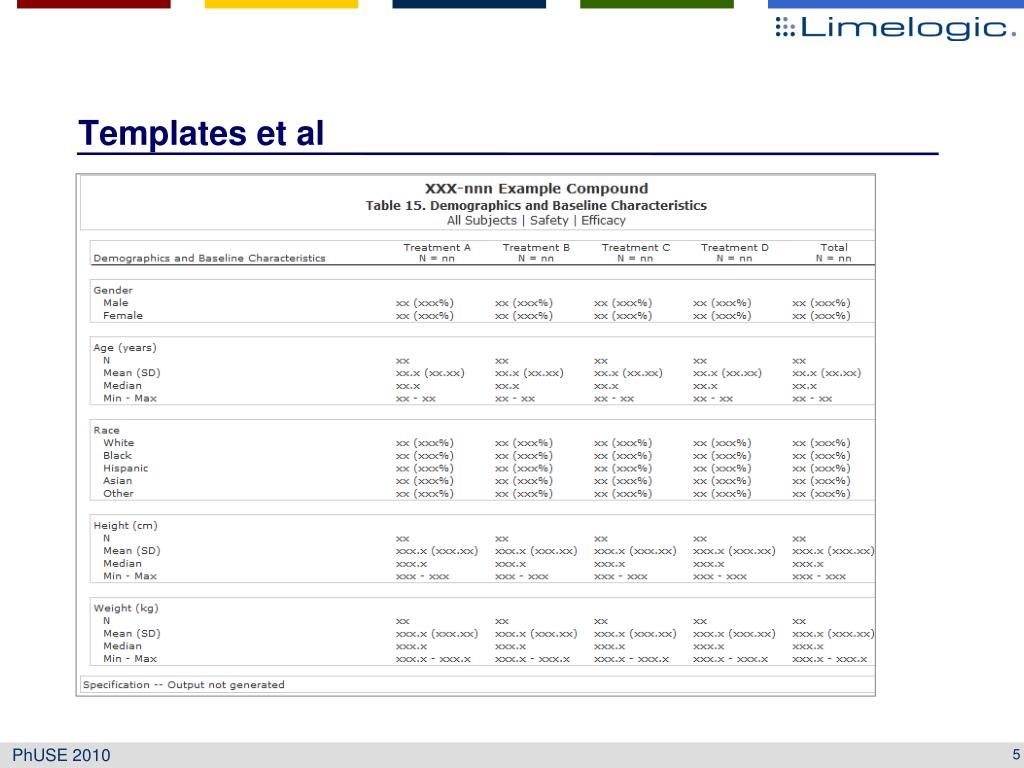Open the All Subjects population link
The image size is (1024, 768).
(481, 221)
